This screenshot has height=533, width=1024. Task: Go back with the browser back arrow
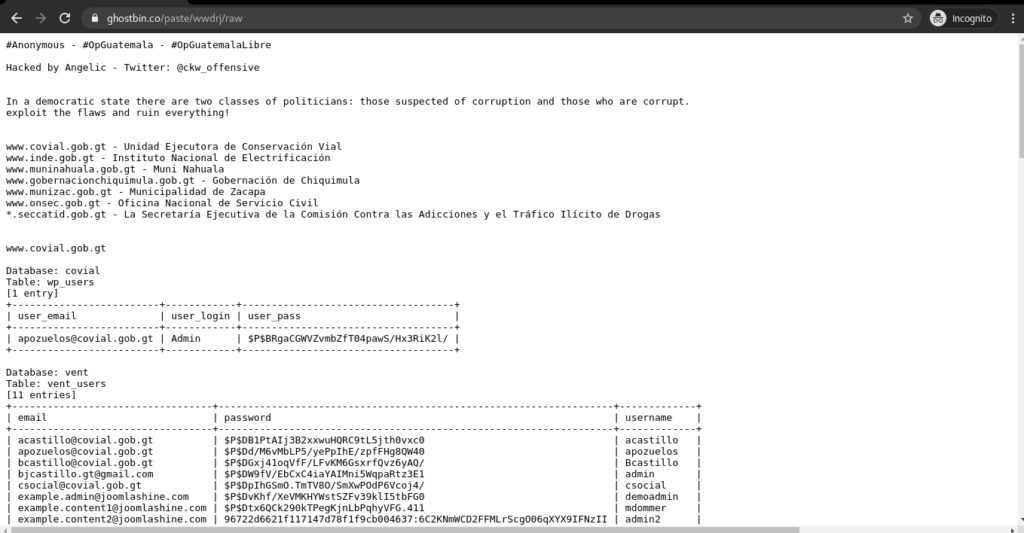pyautogui.click(x=17, y=18)
